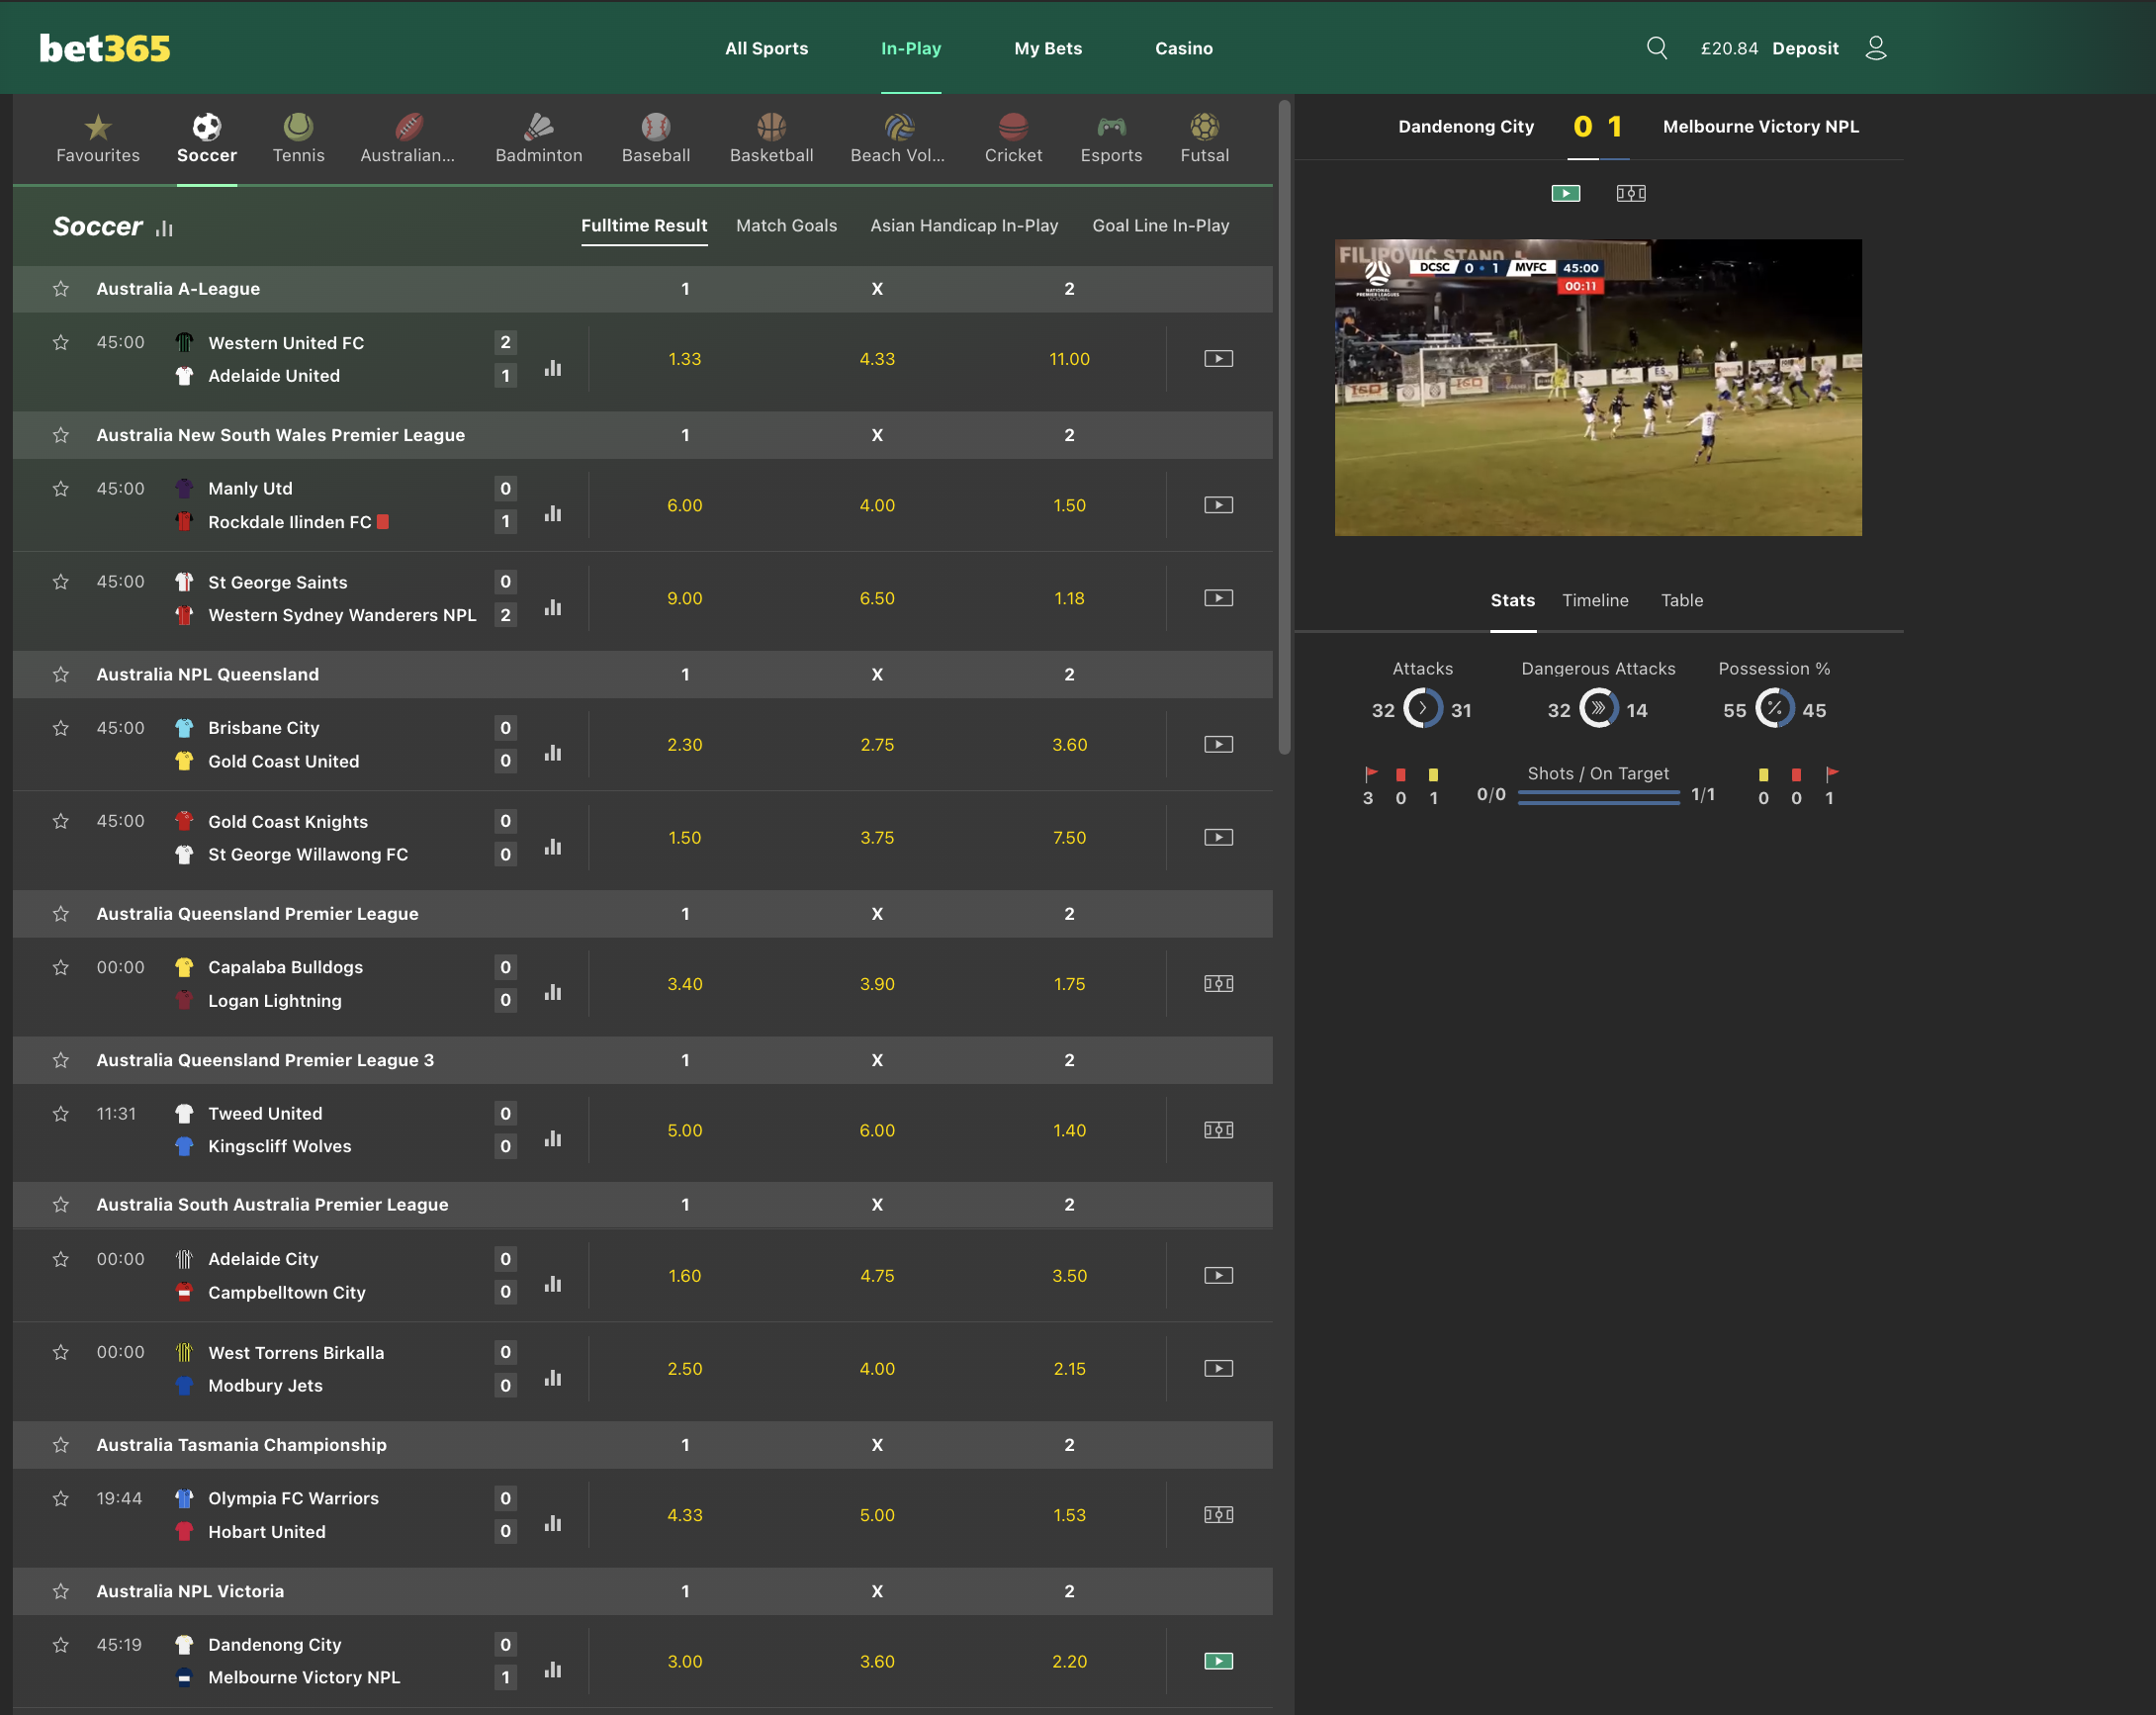
Task: Open match tracker for Tweed United game
Action: (1218, 1130)
